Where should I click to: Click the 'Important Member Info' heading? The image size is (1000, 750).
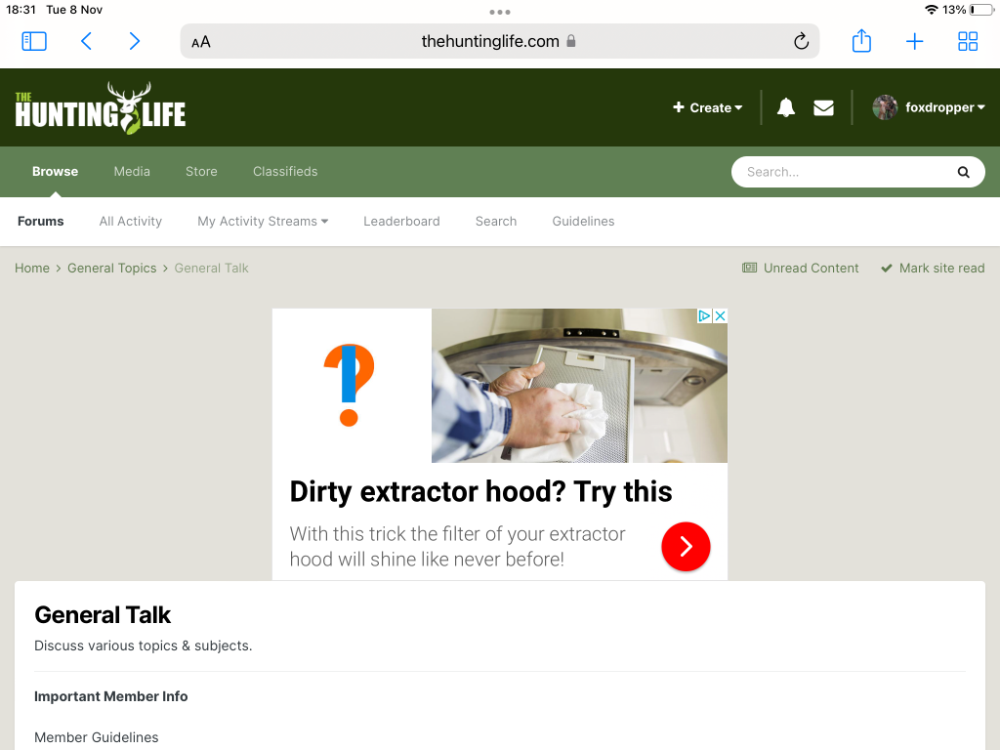pyautogui.click(x=111, y=696)
